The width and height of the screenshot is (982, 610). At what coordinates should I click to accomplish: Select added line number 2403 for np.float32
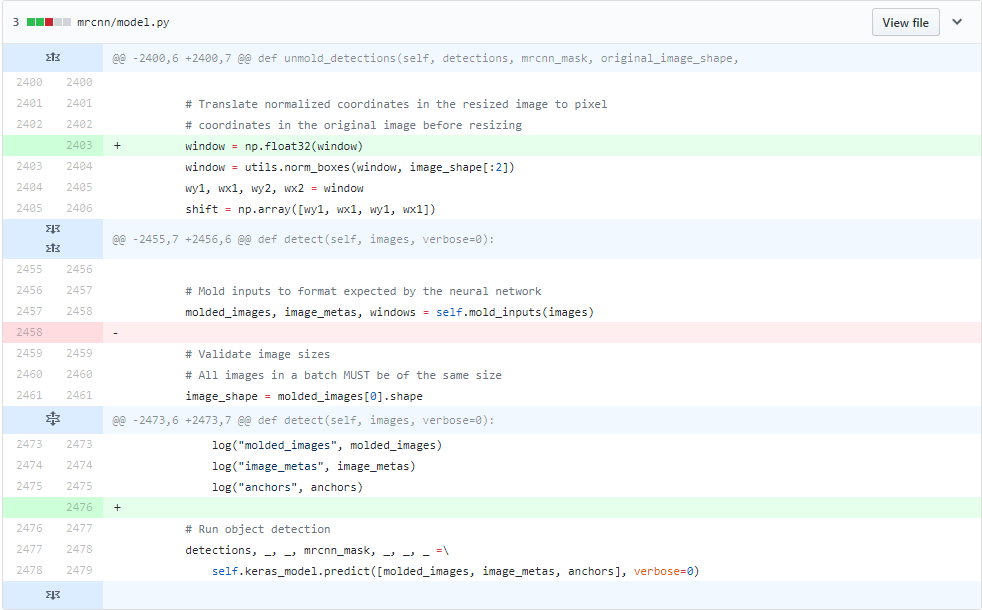[x=79, y=145]
